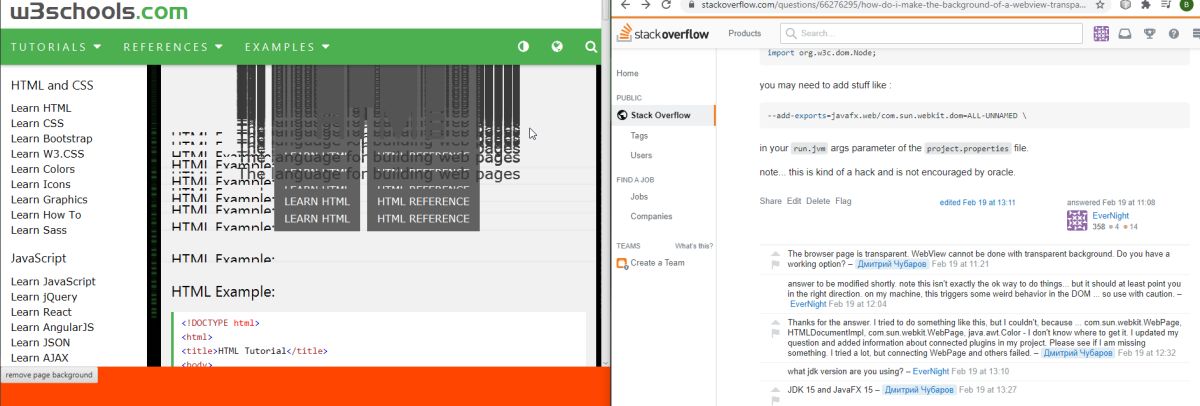Open Learn AngularJS in sidebar
This screenshot has width=1200, height=406.
coord(52,327)
